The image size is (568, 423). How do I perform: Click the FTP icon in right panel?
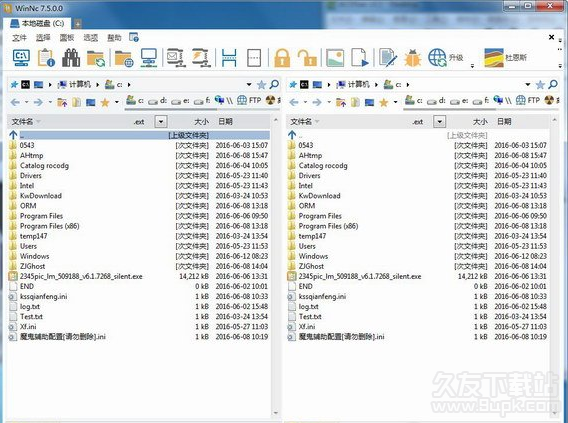pyautogui.click(x=527, y=100)
